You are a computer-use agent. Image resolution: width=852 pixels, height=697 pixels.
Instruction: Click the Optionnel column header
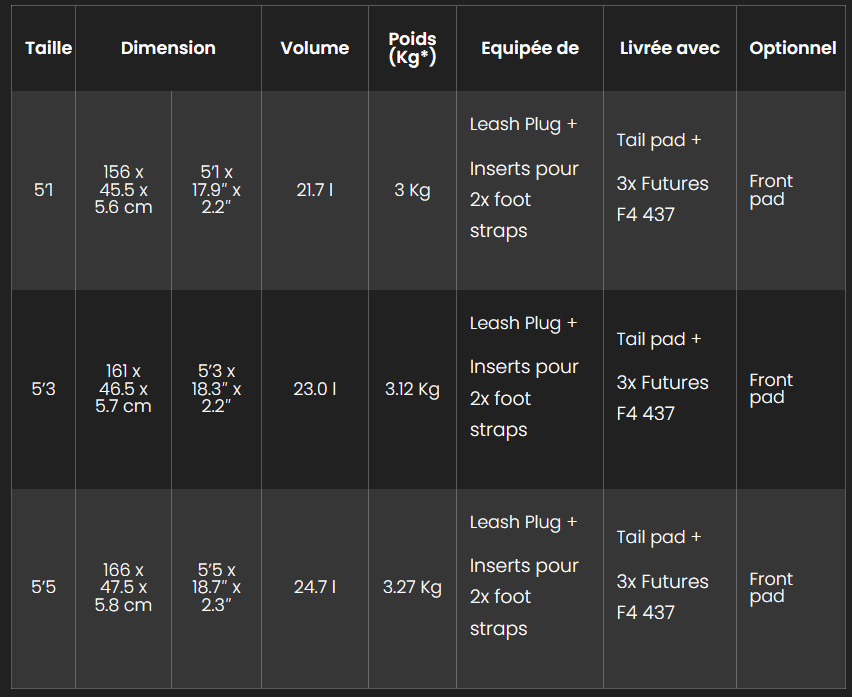[792, 48]
